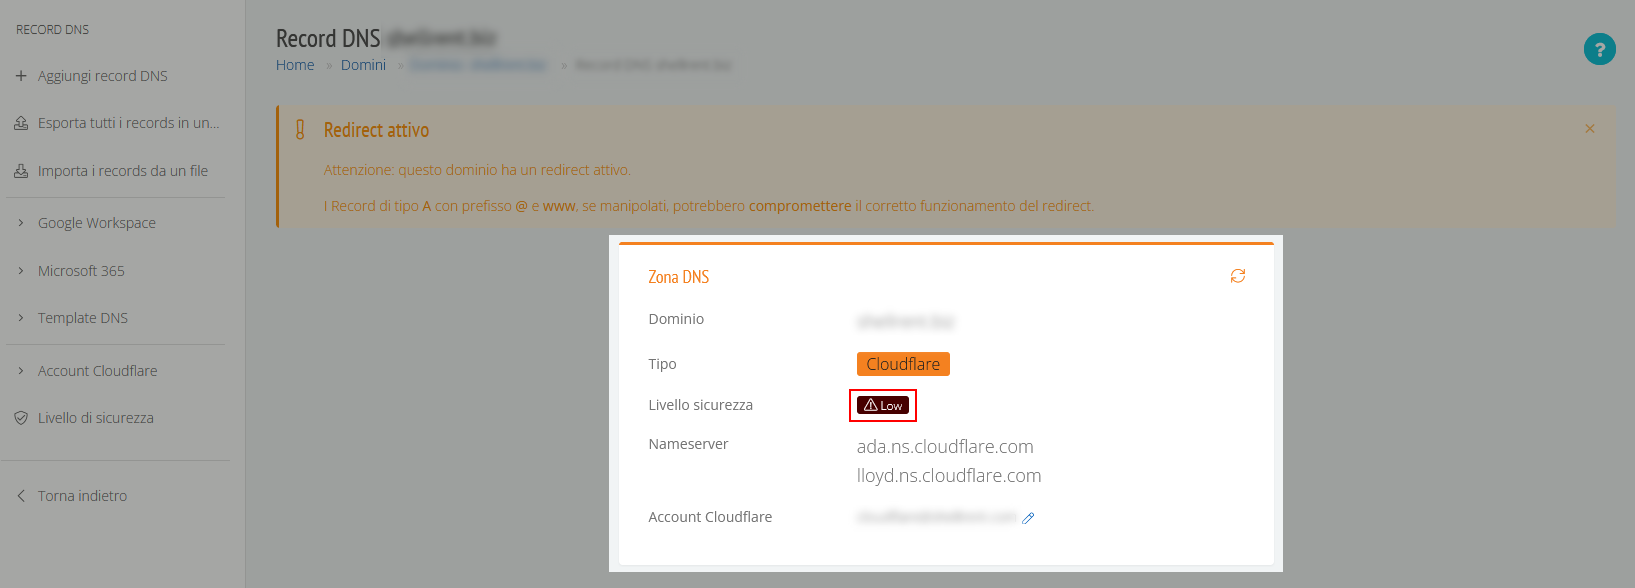
Task: Click the back arrow beside Torna indietro
Action: coord(21,496)
